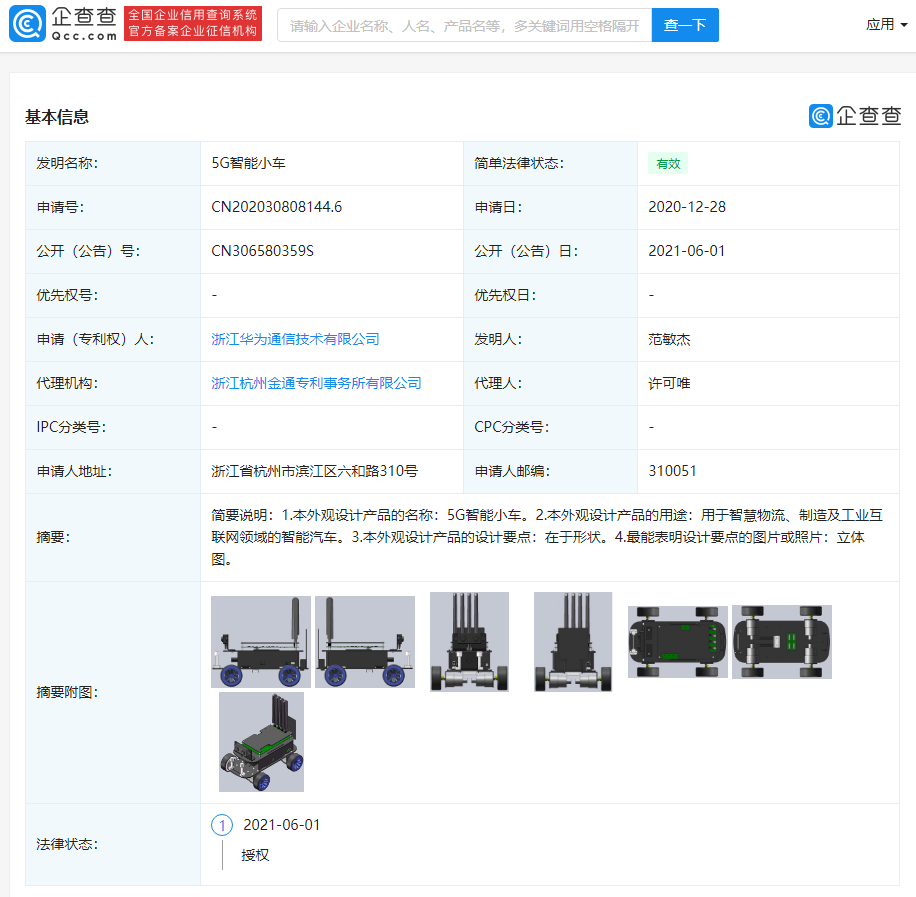
Task: Open the 浙江华为通信技术有限公司 link
Action: coord(295,340)
